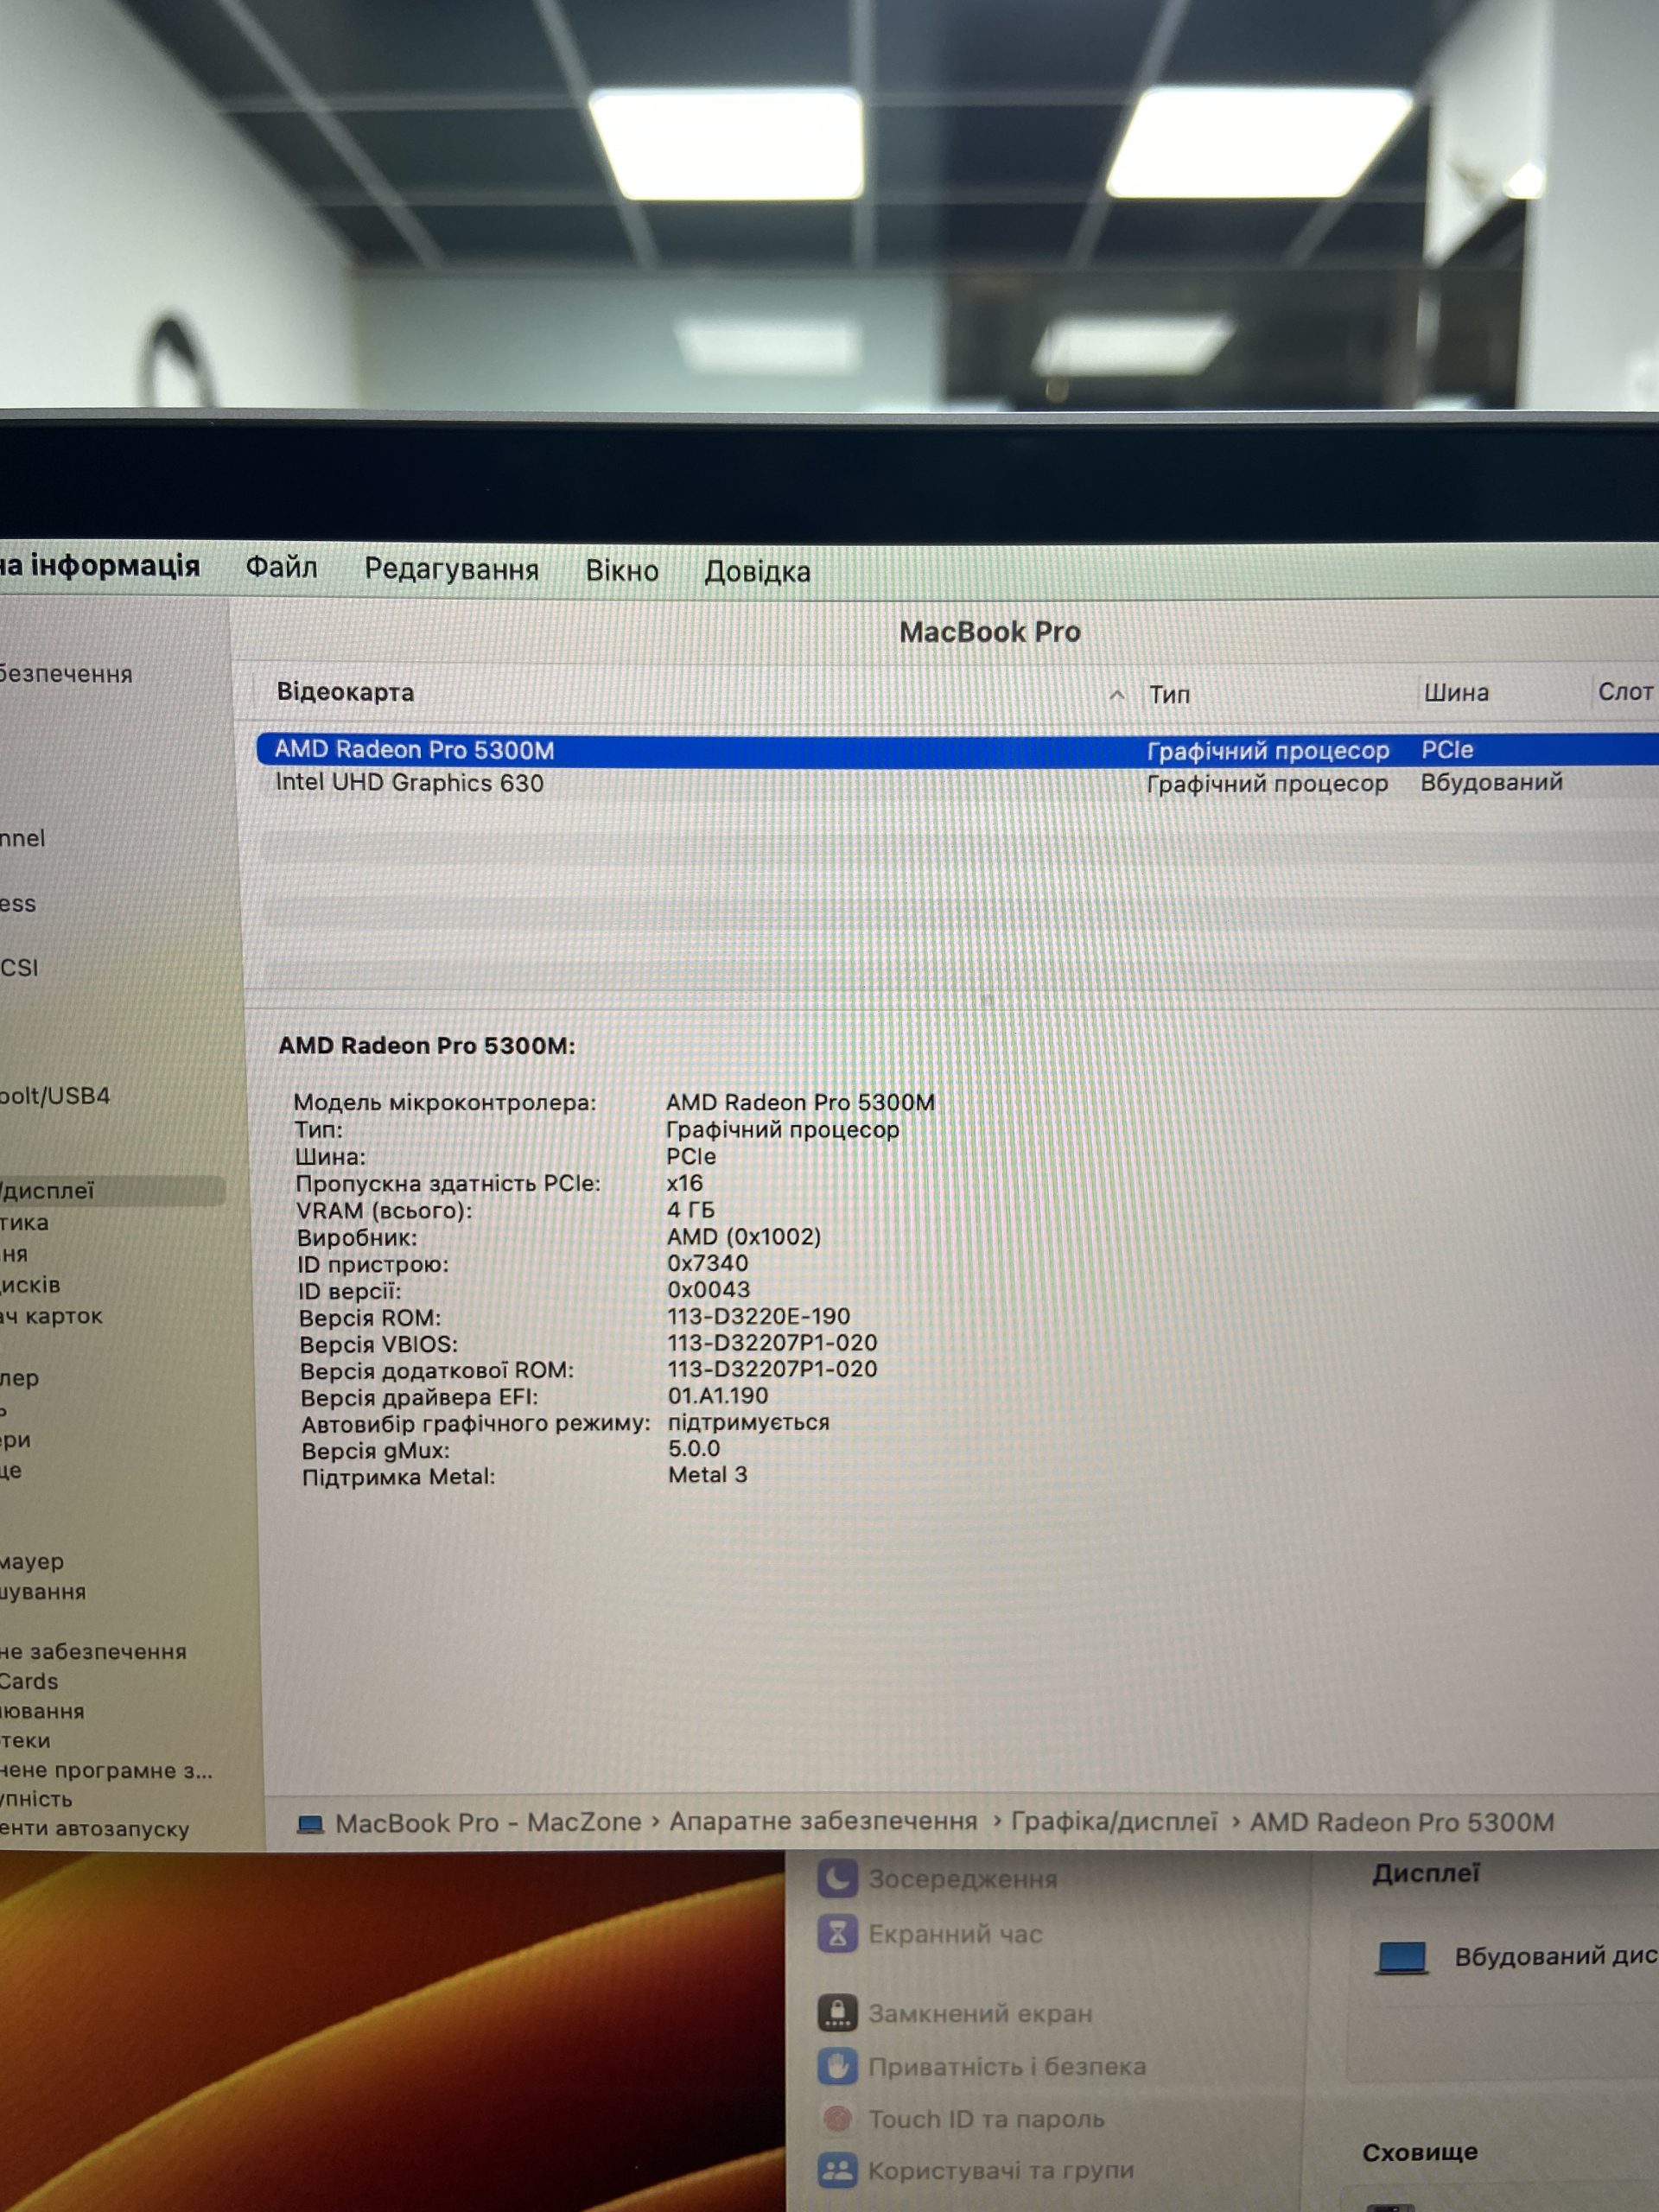Click AMD Radeon Pro 5300M in path bar

[1402, 1823]
